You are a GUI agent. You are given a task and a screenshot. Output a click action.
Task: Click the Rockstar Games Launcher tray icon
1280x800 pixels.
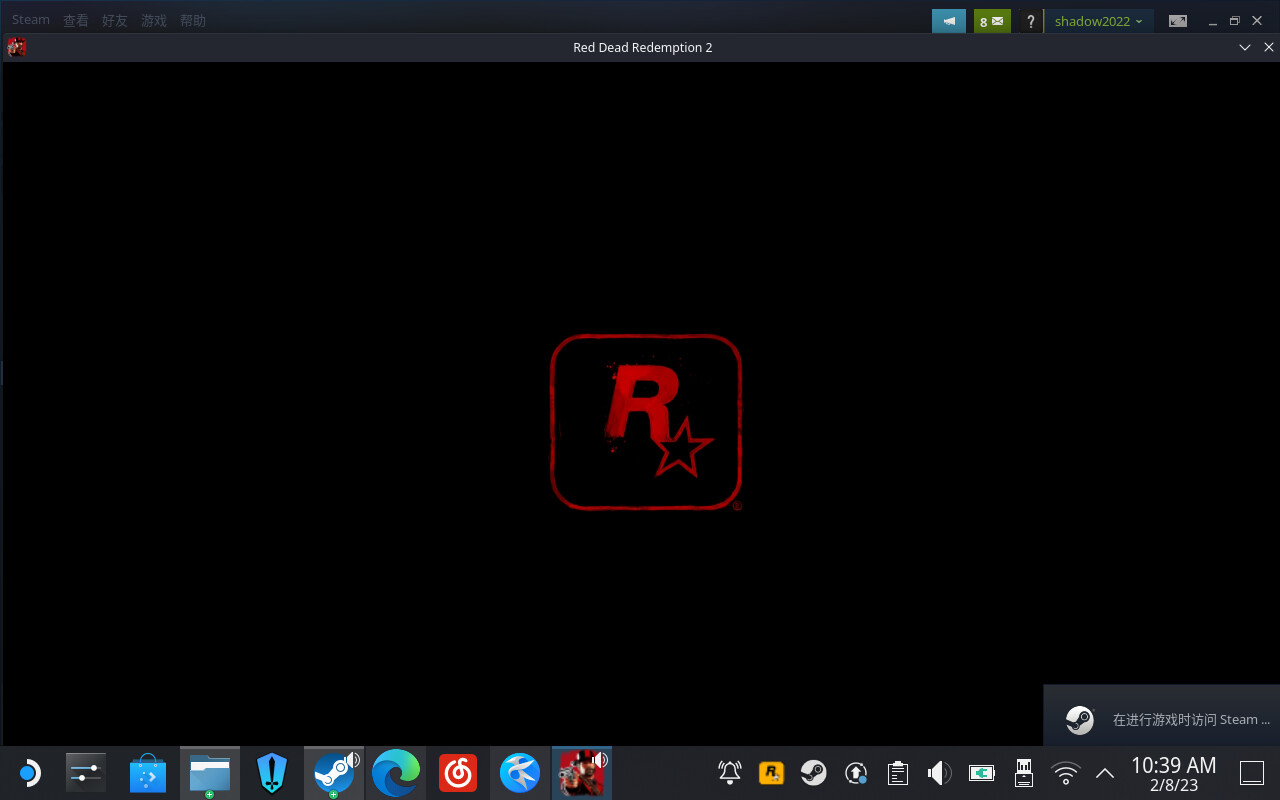point(771,773)
